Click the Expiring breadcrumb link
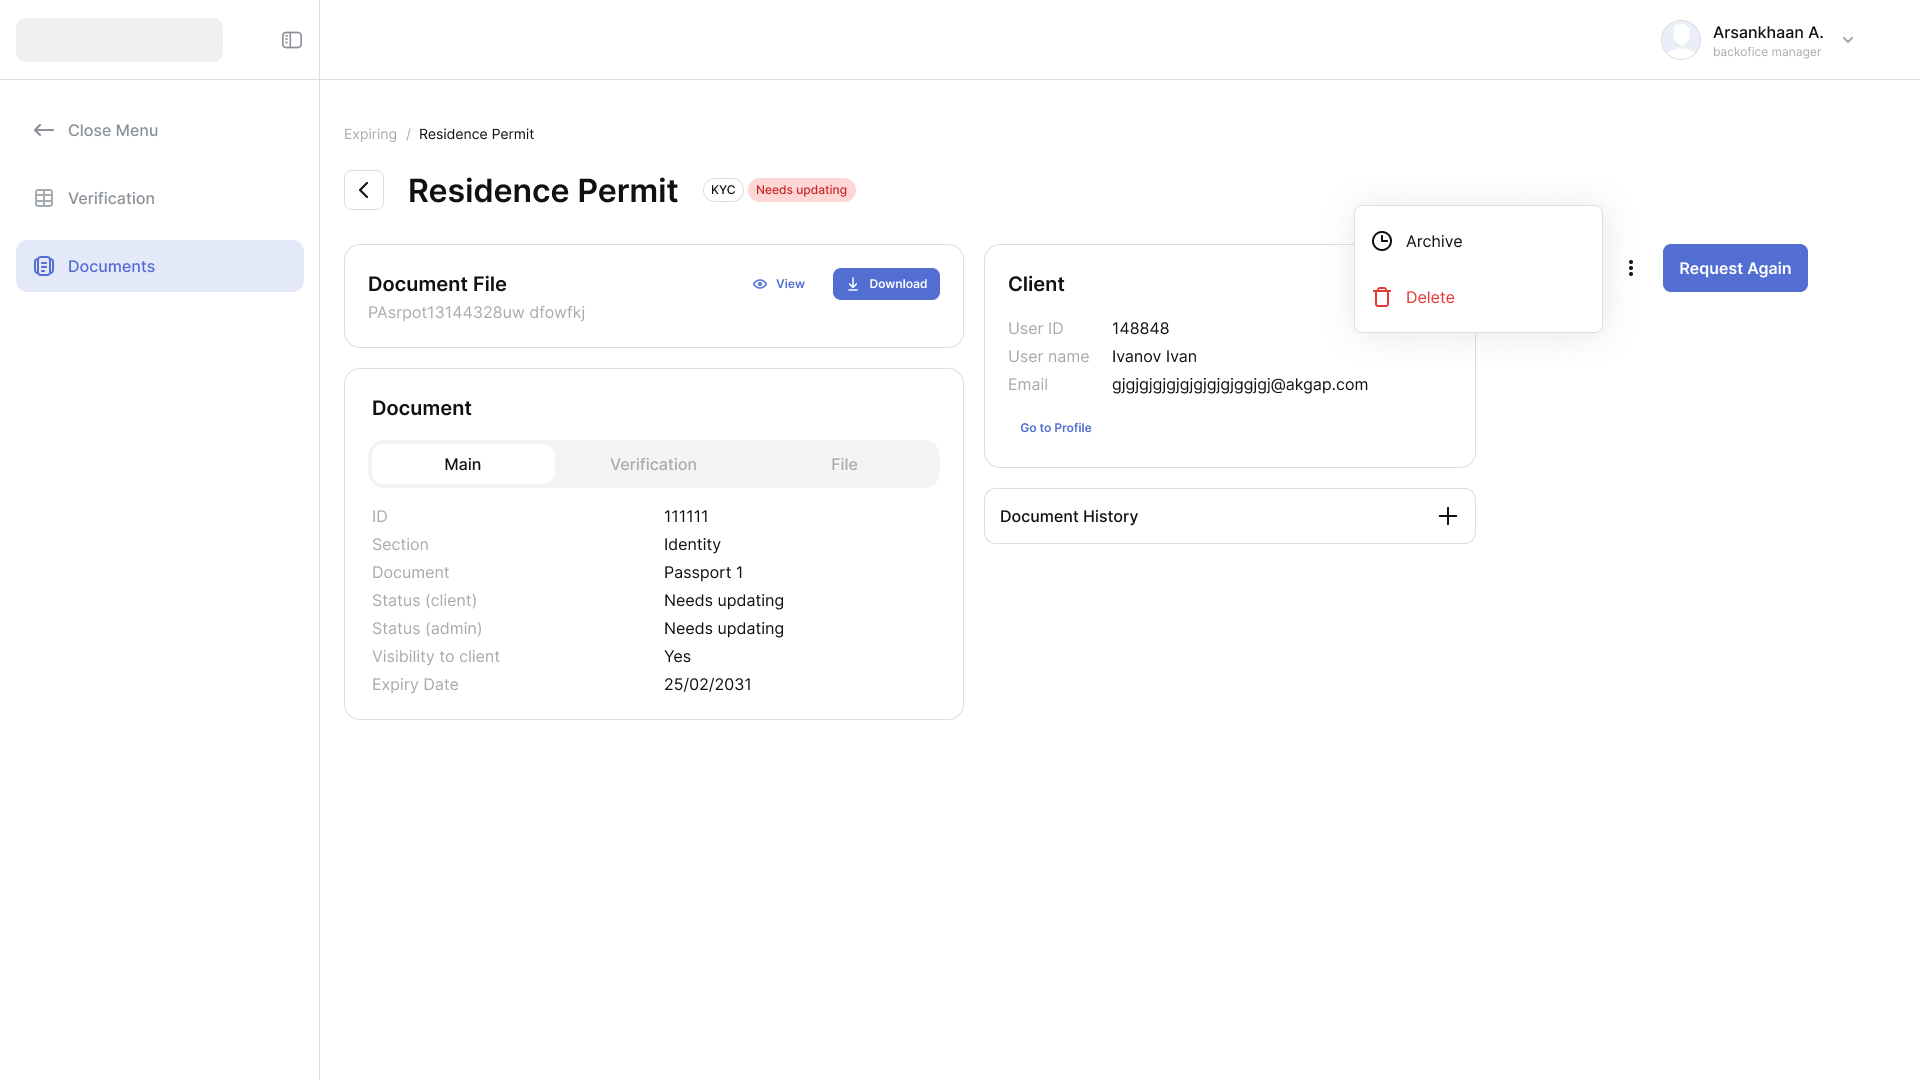The image size is (1920, 1080). (x=370, y=134)
